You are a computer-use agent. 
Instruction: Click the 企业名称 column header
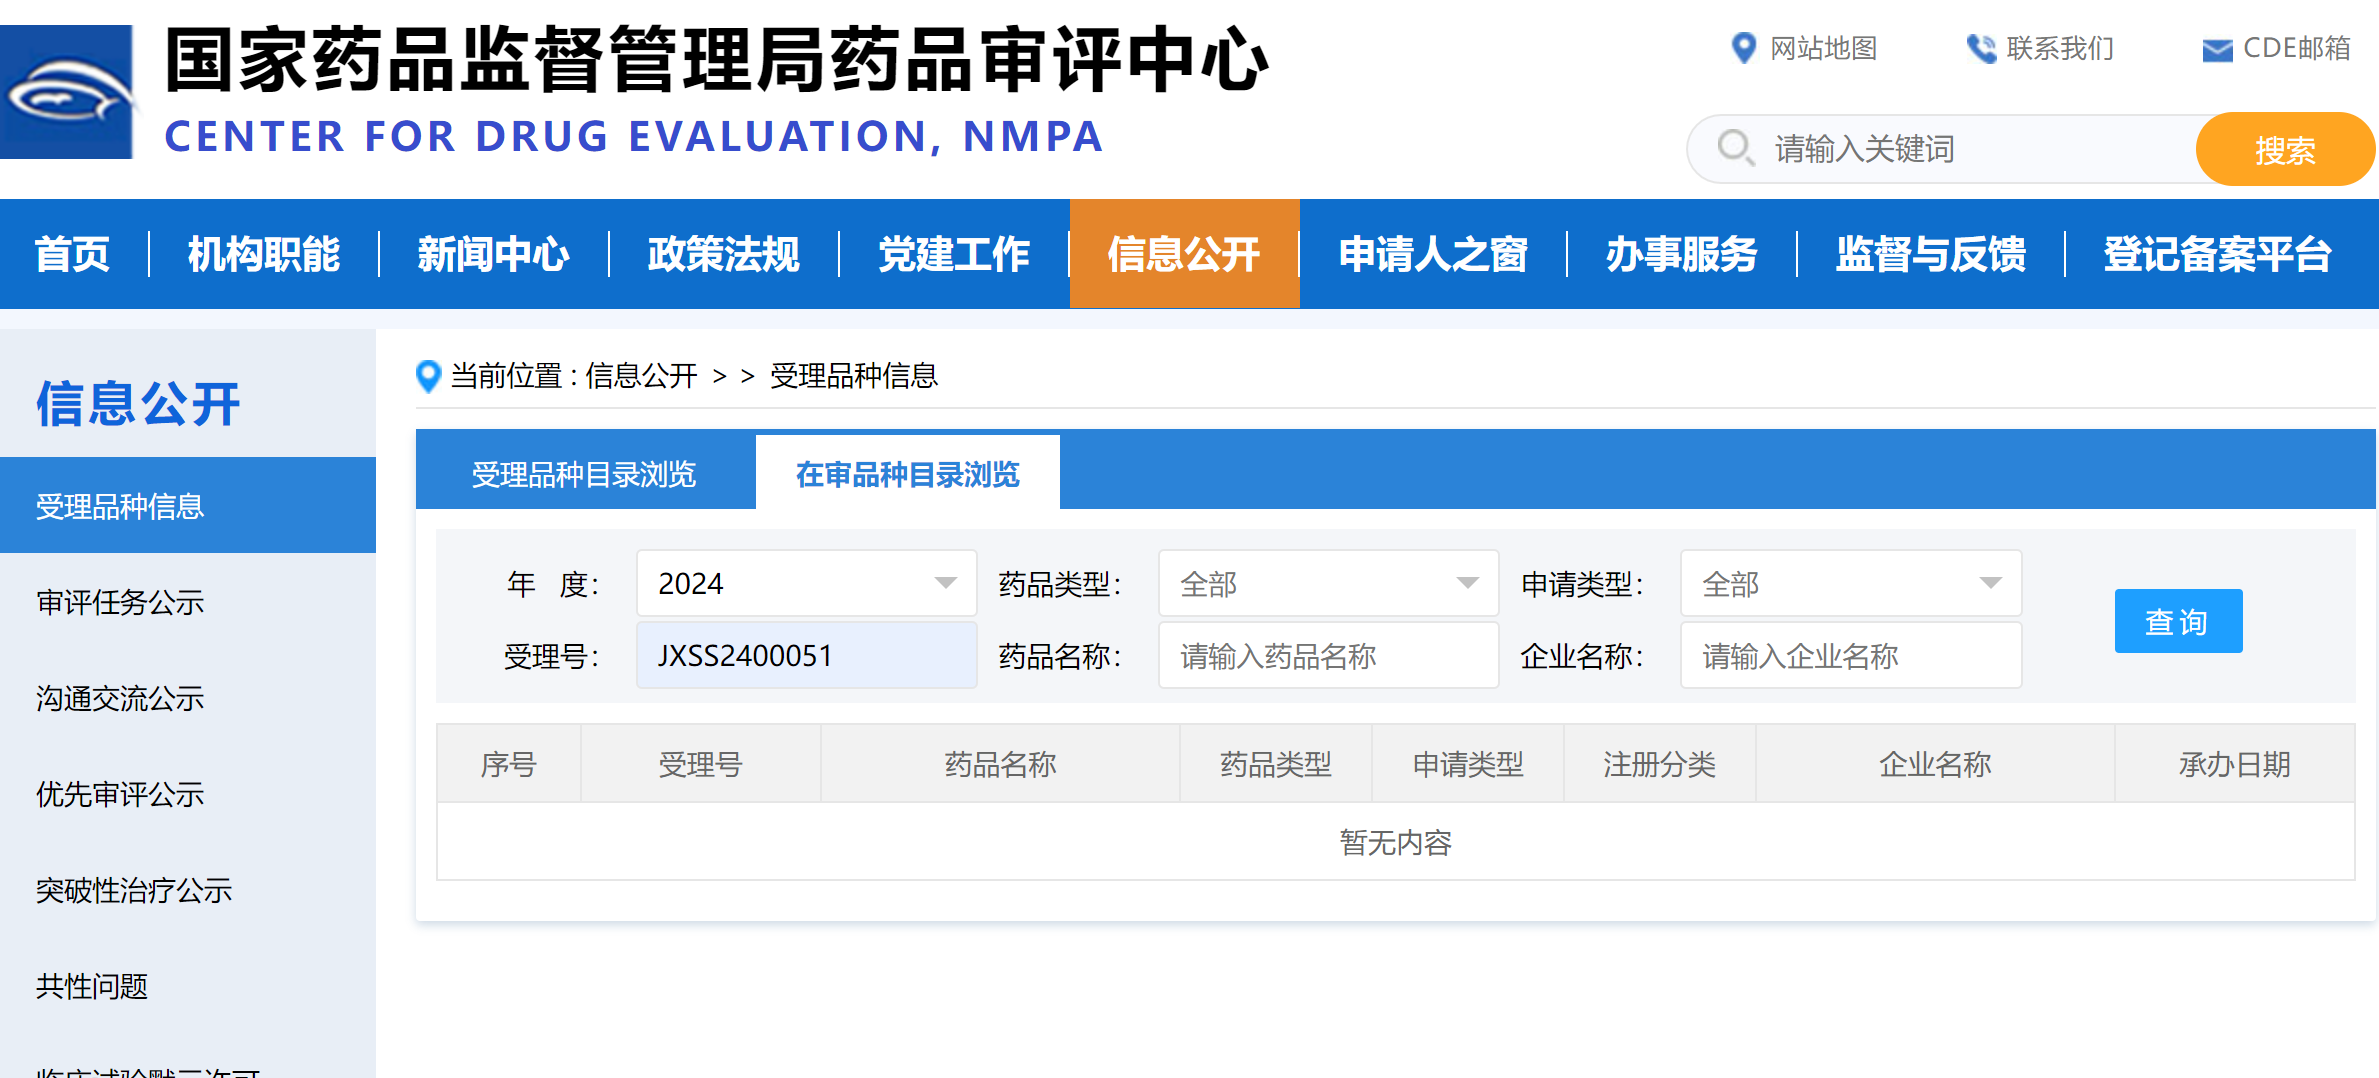point(1935,764)
